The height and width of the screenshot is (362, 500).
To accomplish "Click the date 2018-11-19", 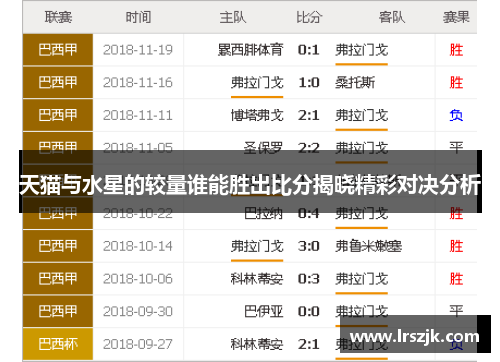I will (x=138, y=50).
